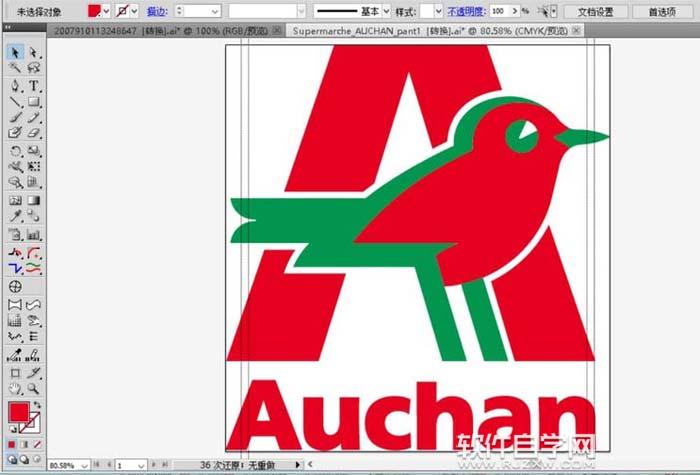Select the Blend tool
Screen dimensions: 700x475
pyautogui.click(x=33, y=216)
